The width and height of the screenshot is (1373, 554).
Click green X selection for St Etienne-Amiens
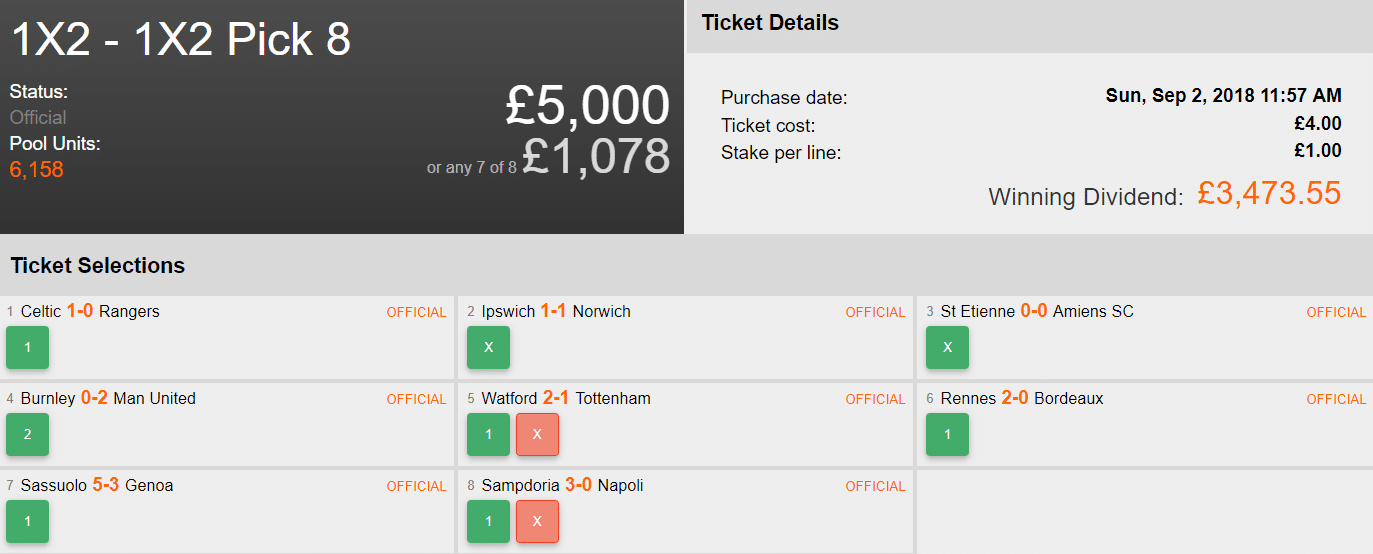click(947, 347)
